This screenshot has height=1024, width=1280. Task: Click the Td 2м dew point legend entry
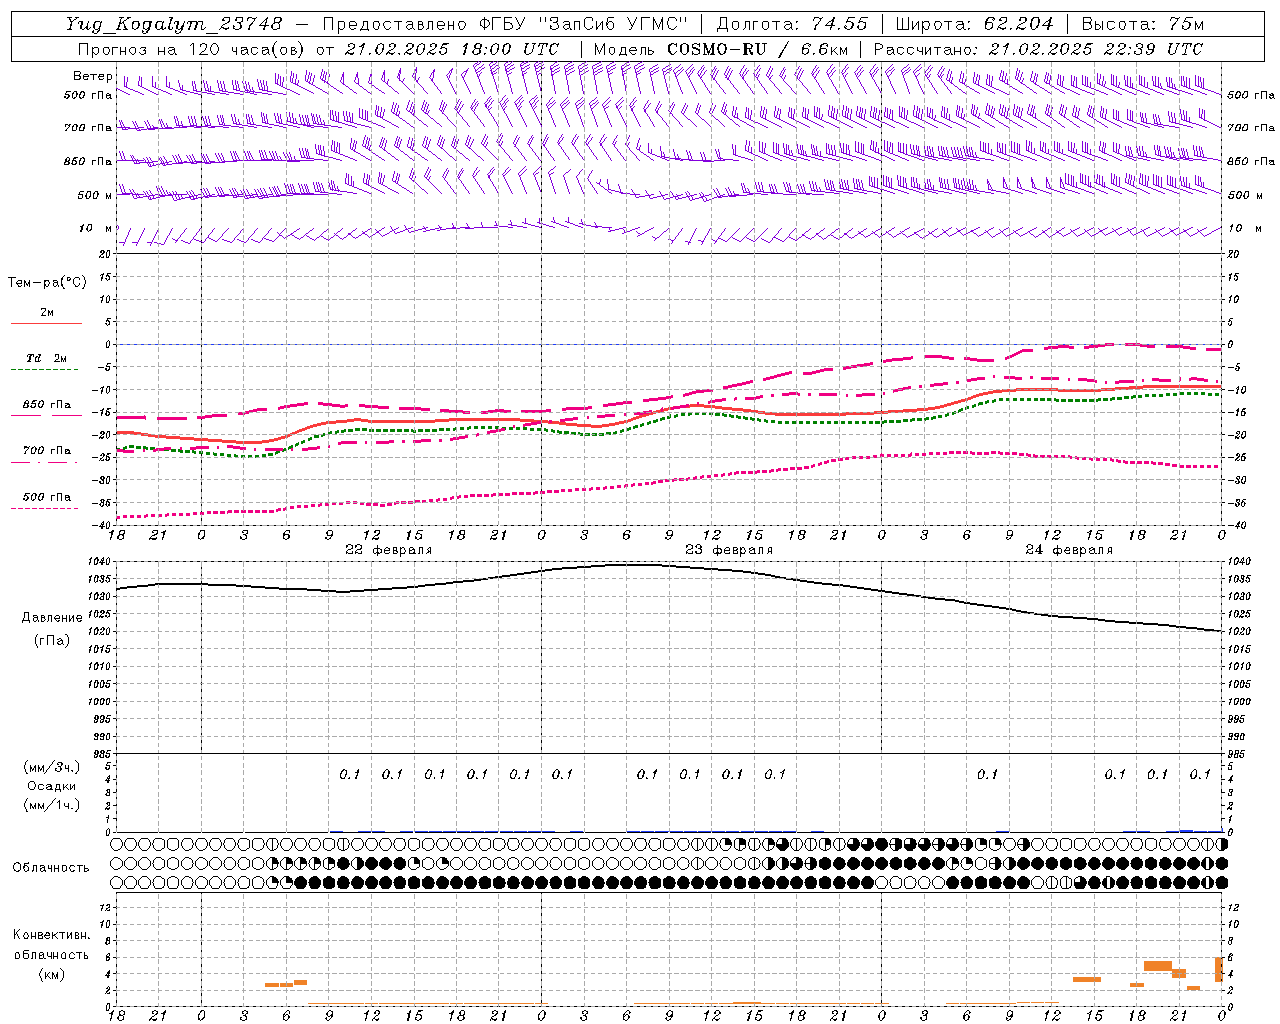point(47,358)
